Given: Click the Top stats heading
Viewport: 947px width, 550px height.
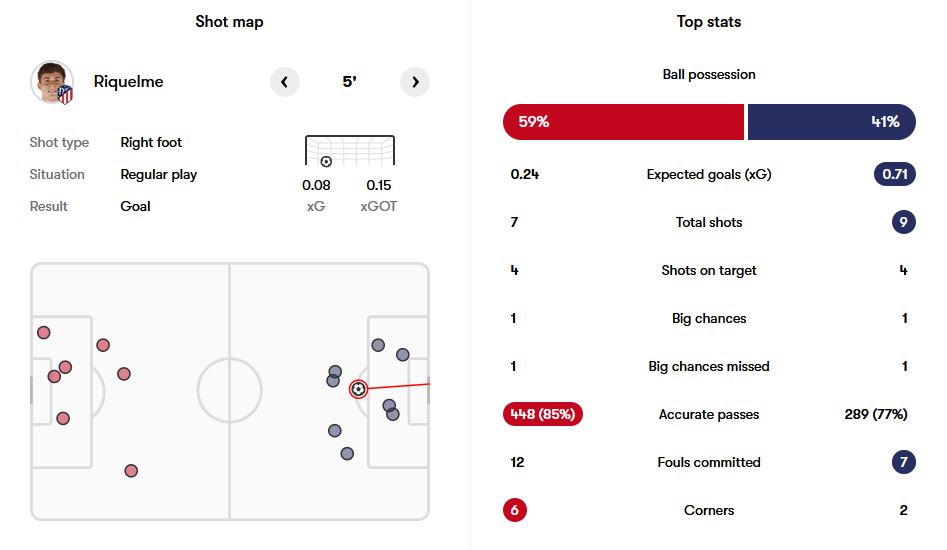Looking at the screenshot, I should click(x=709, y=22).
